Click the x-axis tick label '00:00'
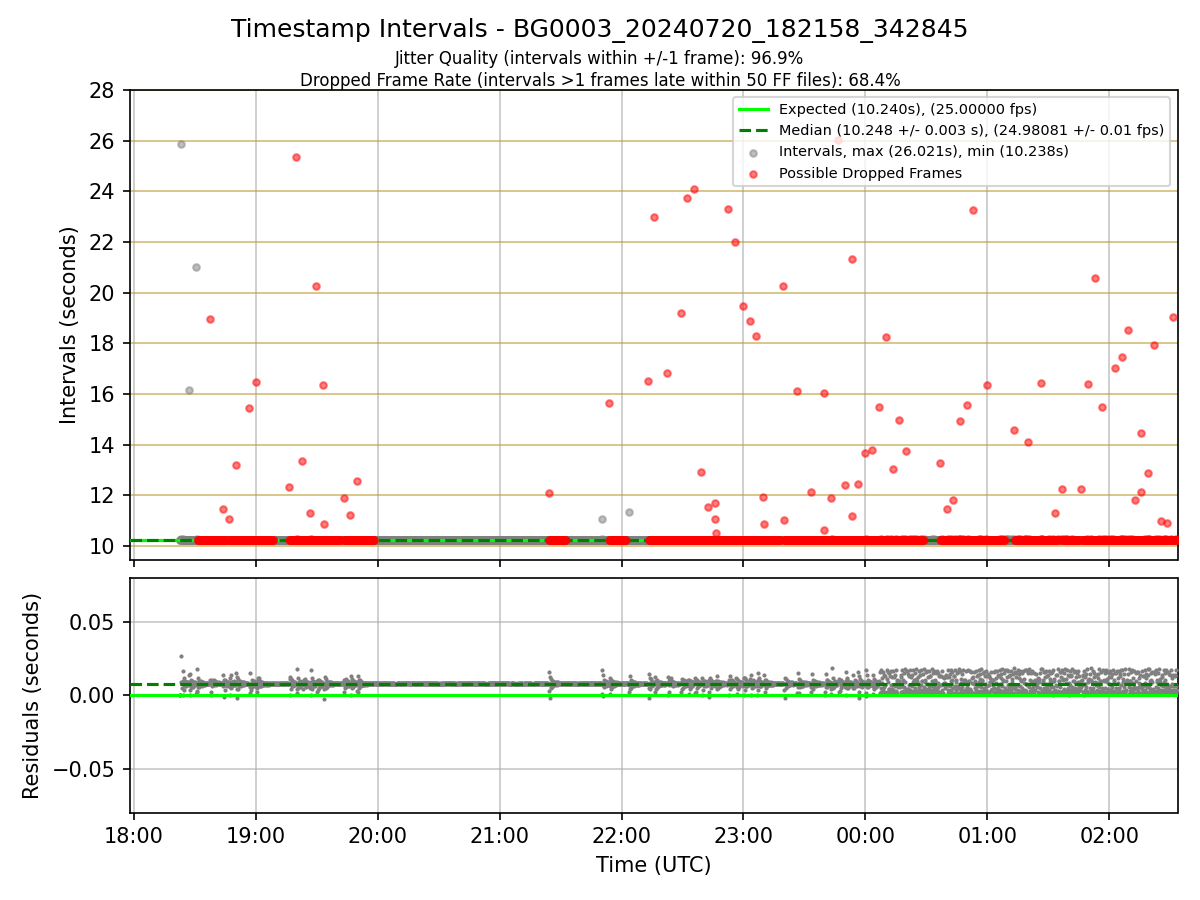Screen dimensions: 1200x900 (x=865, y=836)
